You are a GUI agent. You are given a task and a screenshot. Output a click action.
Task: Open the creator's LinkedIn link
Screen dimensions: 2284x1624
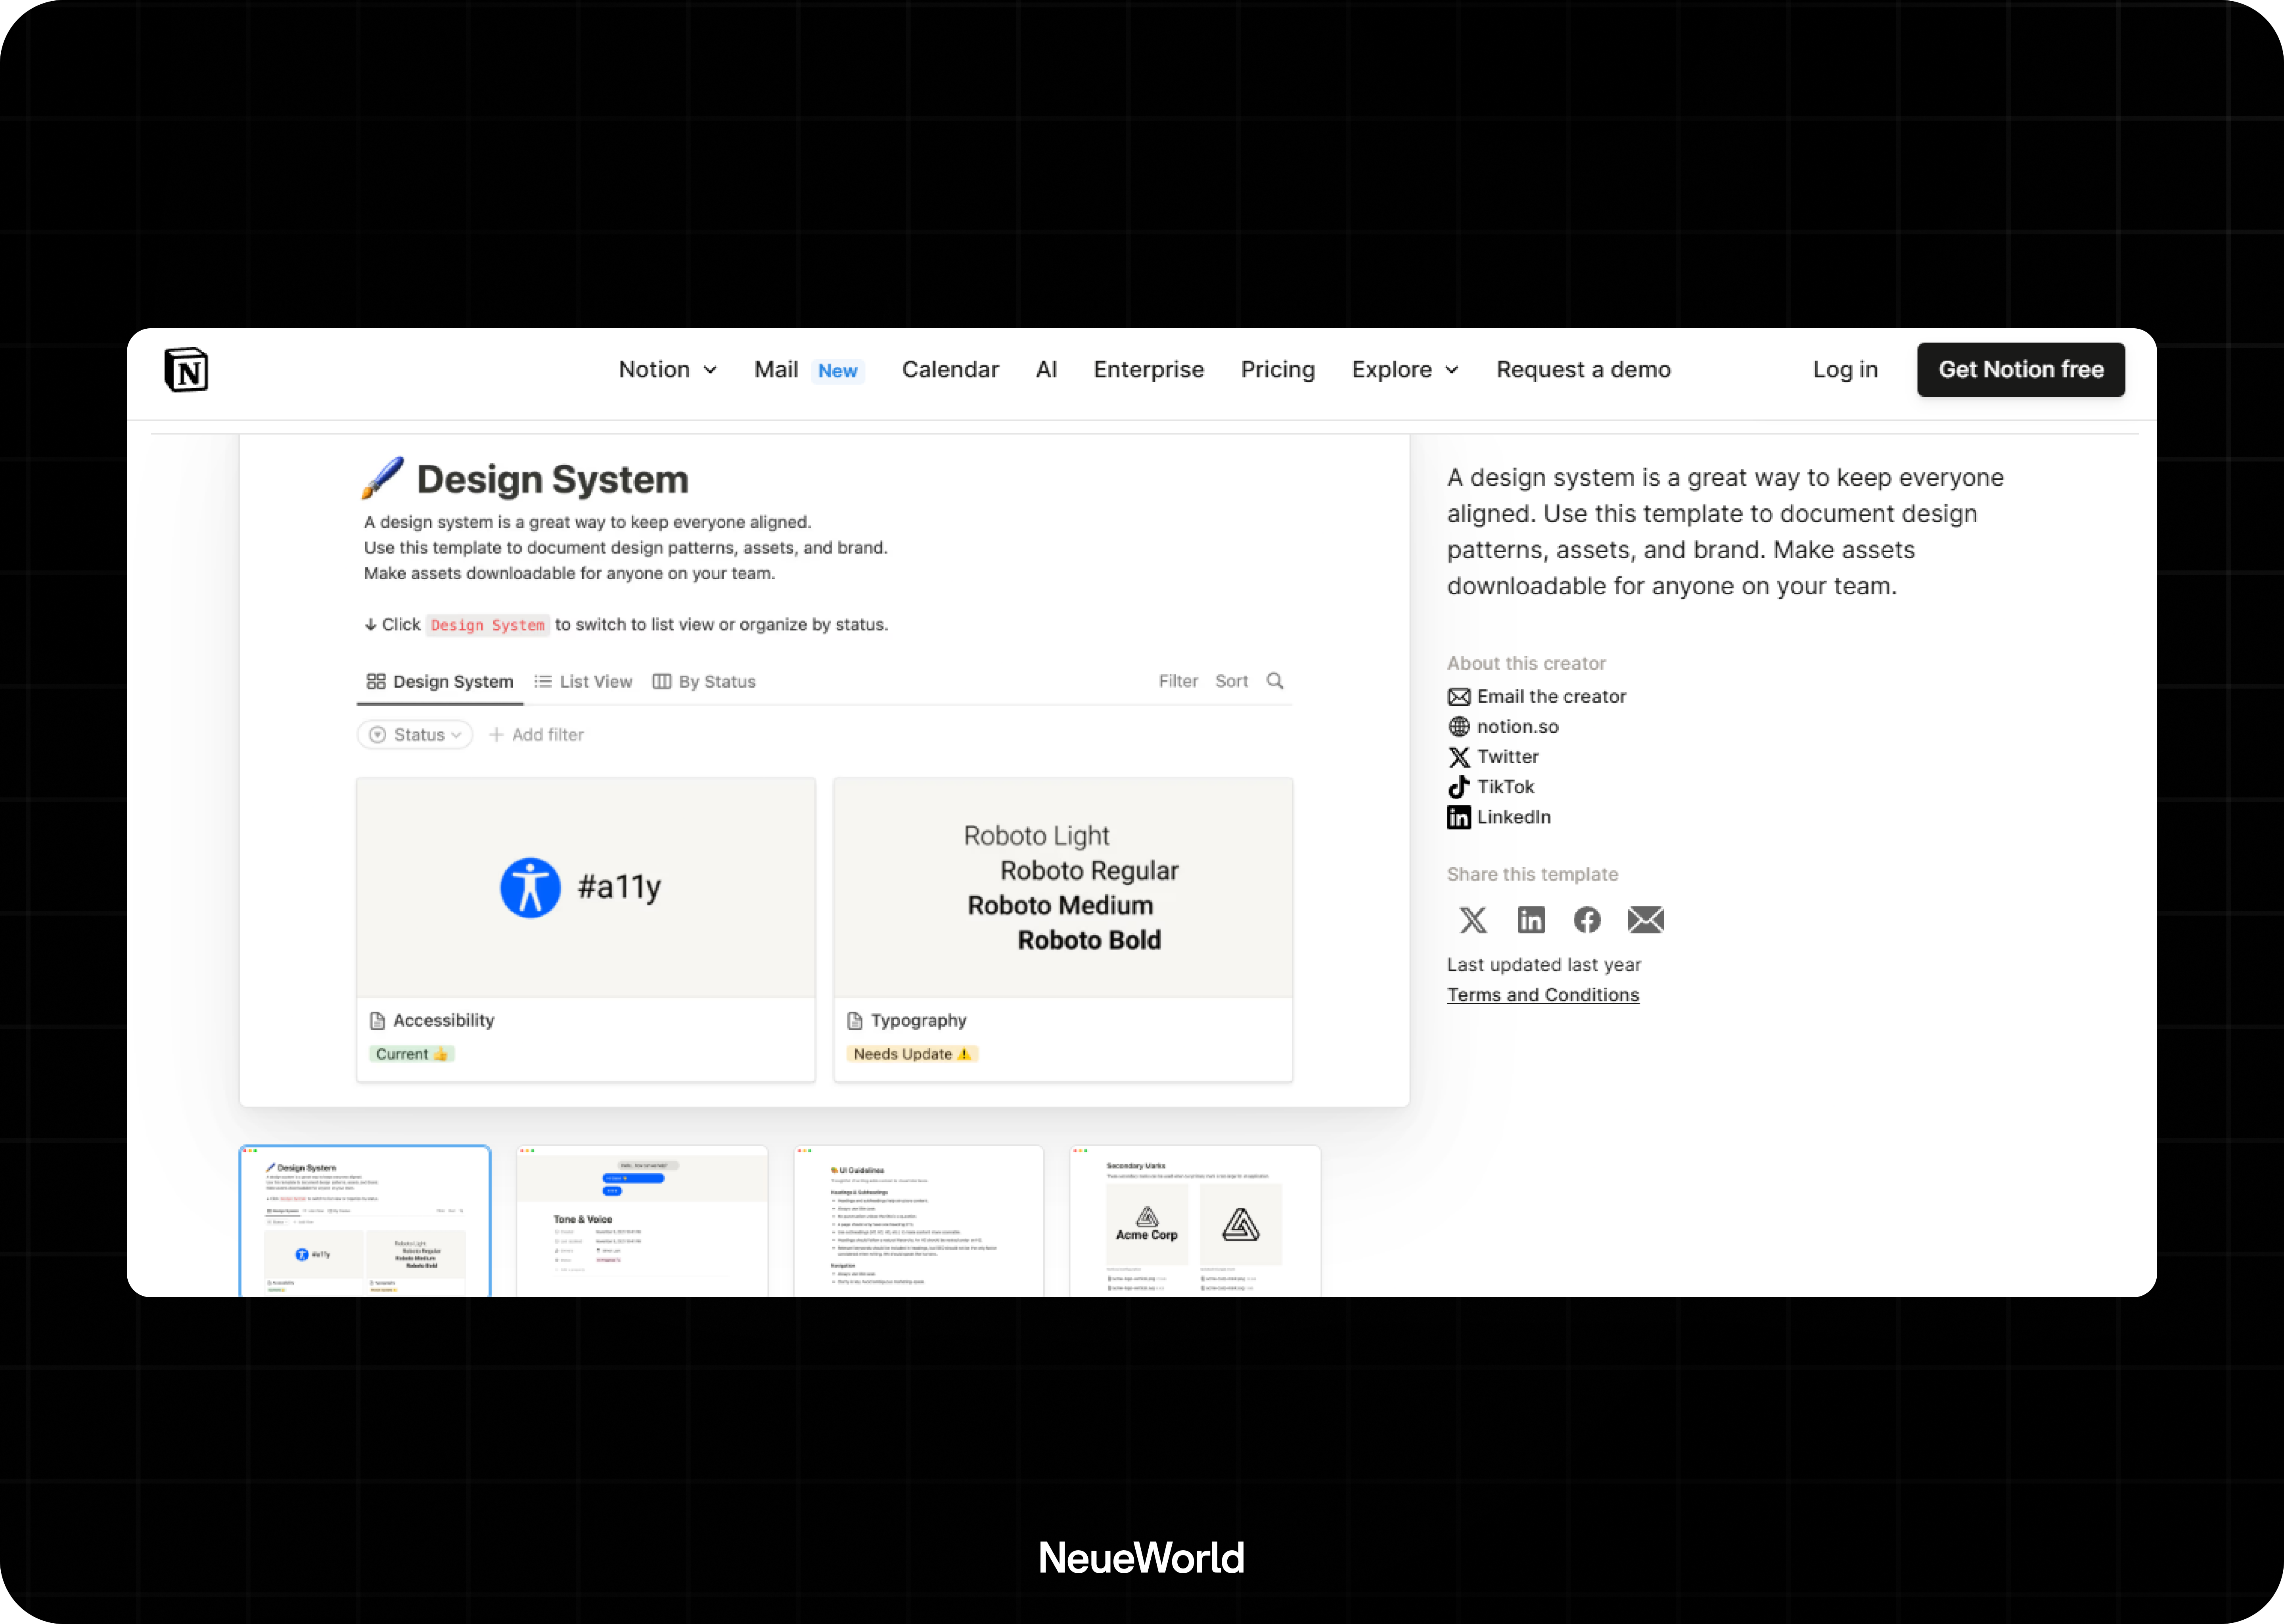click(1513, 817)
